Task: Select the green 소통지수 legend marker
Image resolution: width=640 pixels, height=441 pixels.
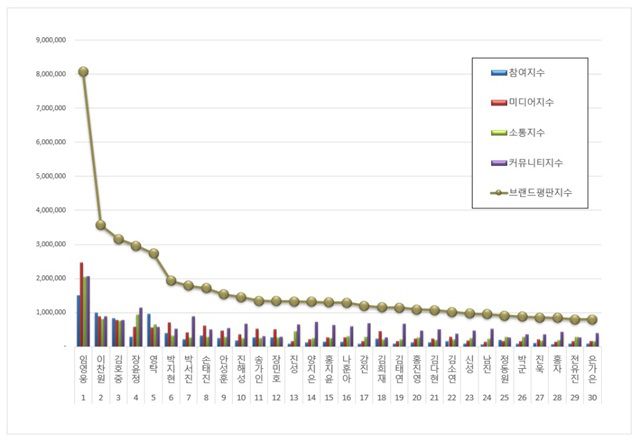Action: click(x=494, y=131)
